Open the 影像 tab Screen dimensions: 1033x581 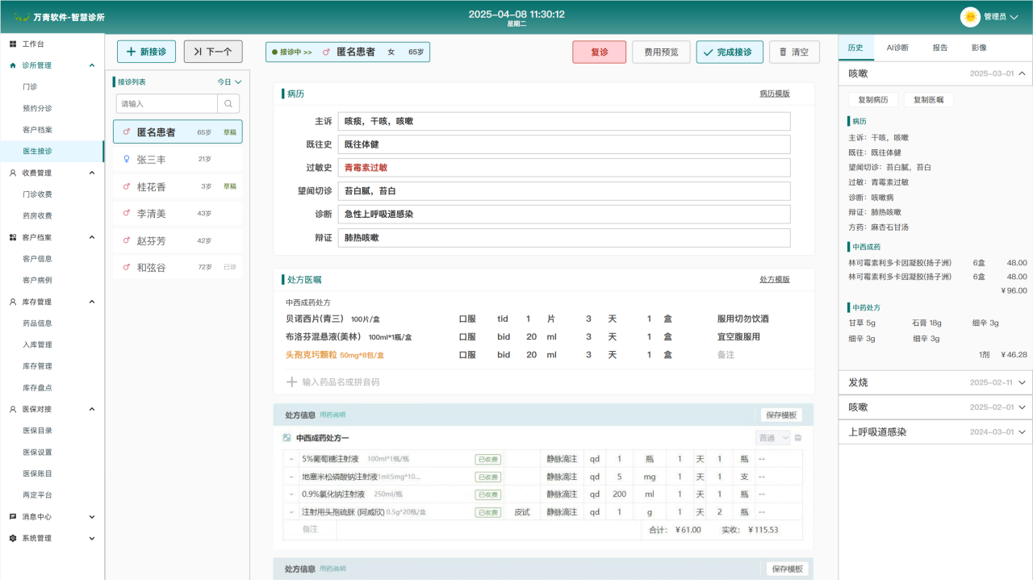point(978,48)
